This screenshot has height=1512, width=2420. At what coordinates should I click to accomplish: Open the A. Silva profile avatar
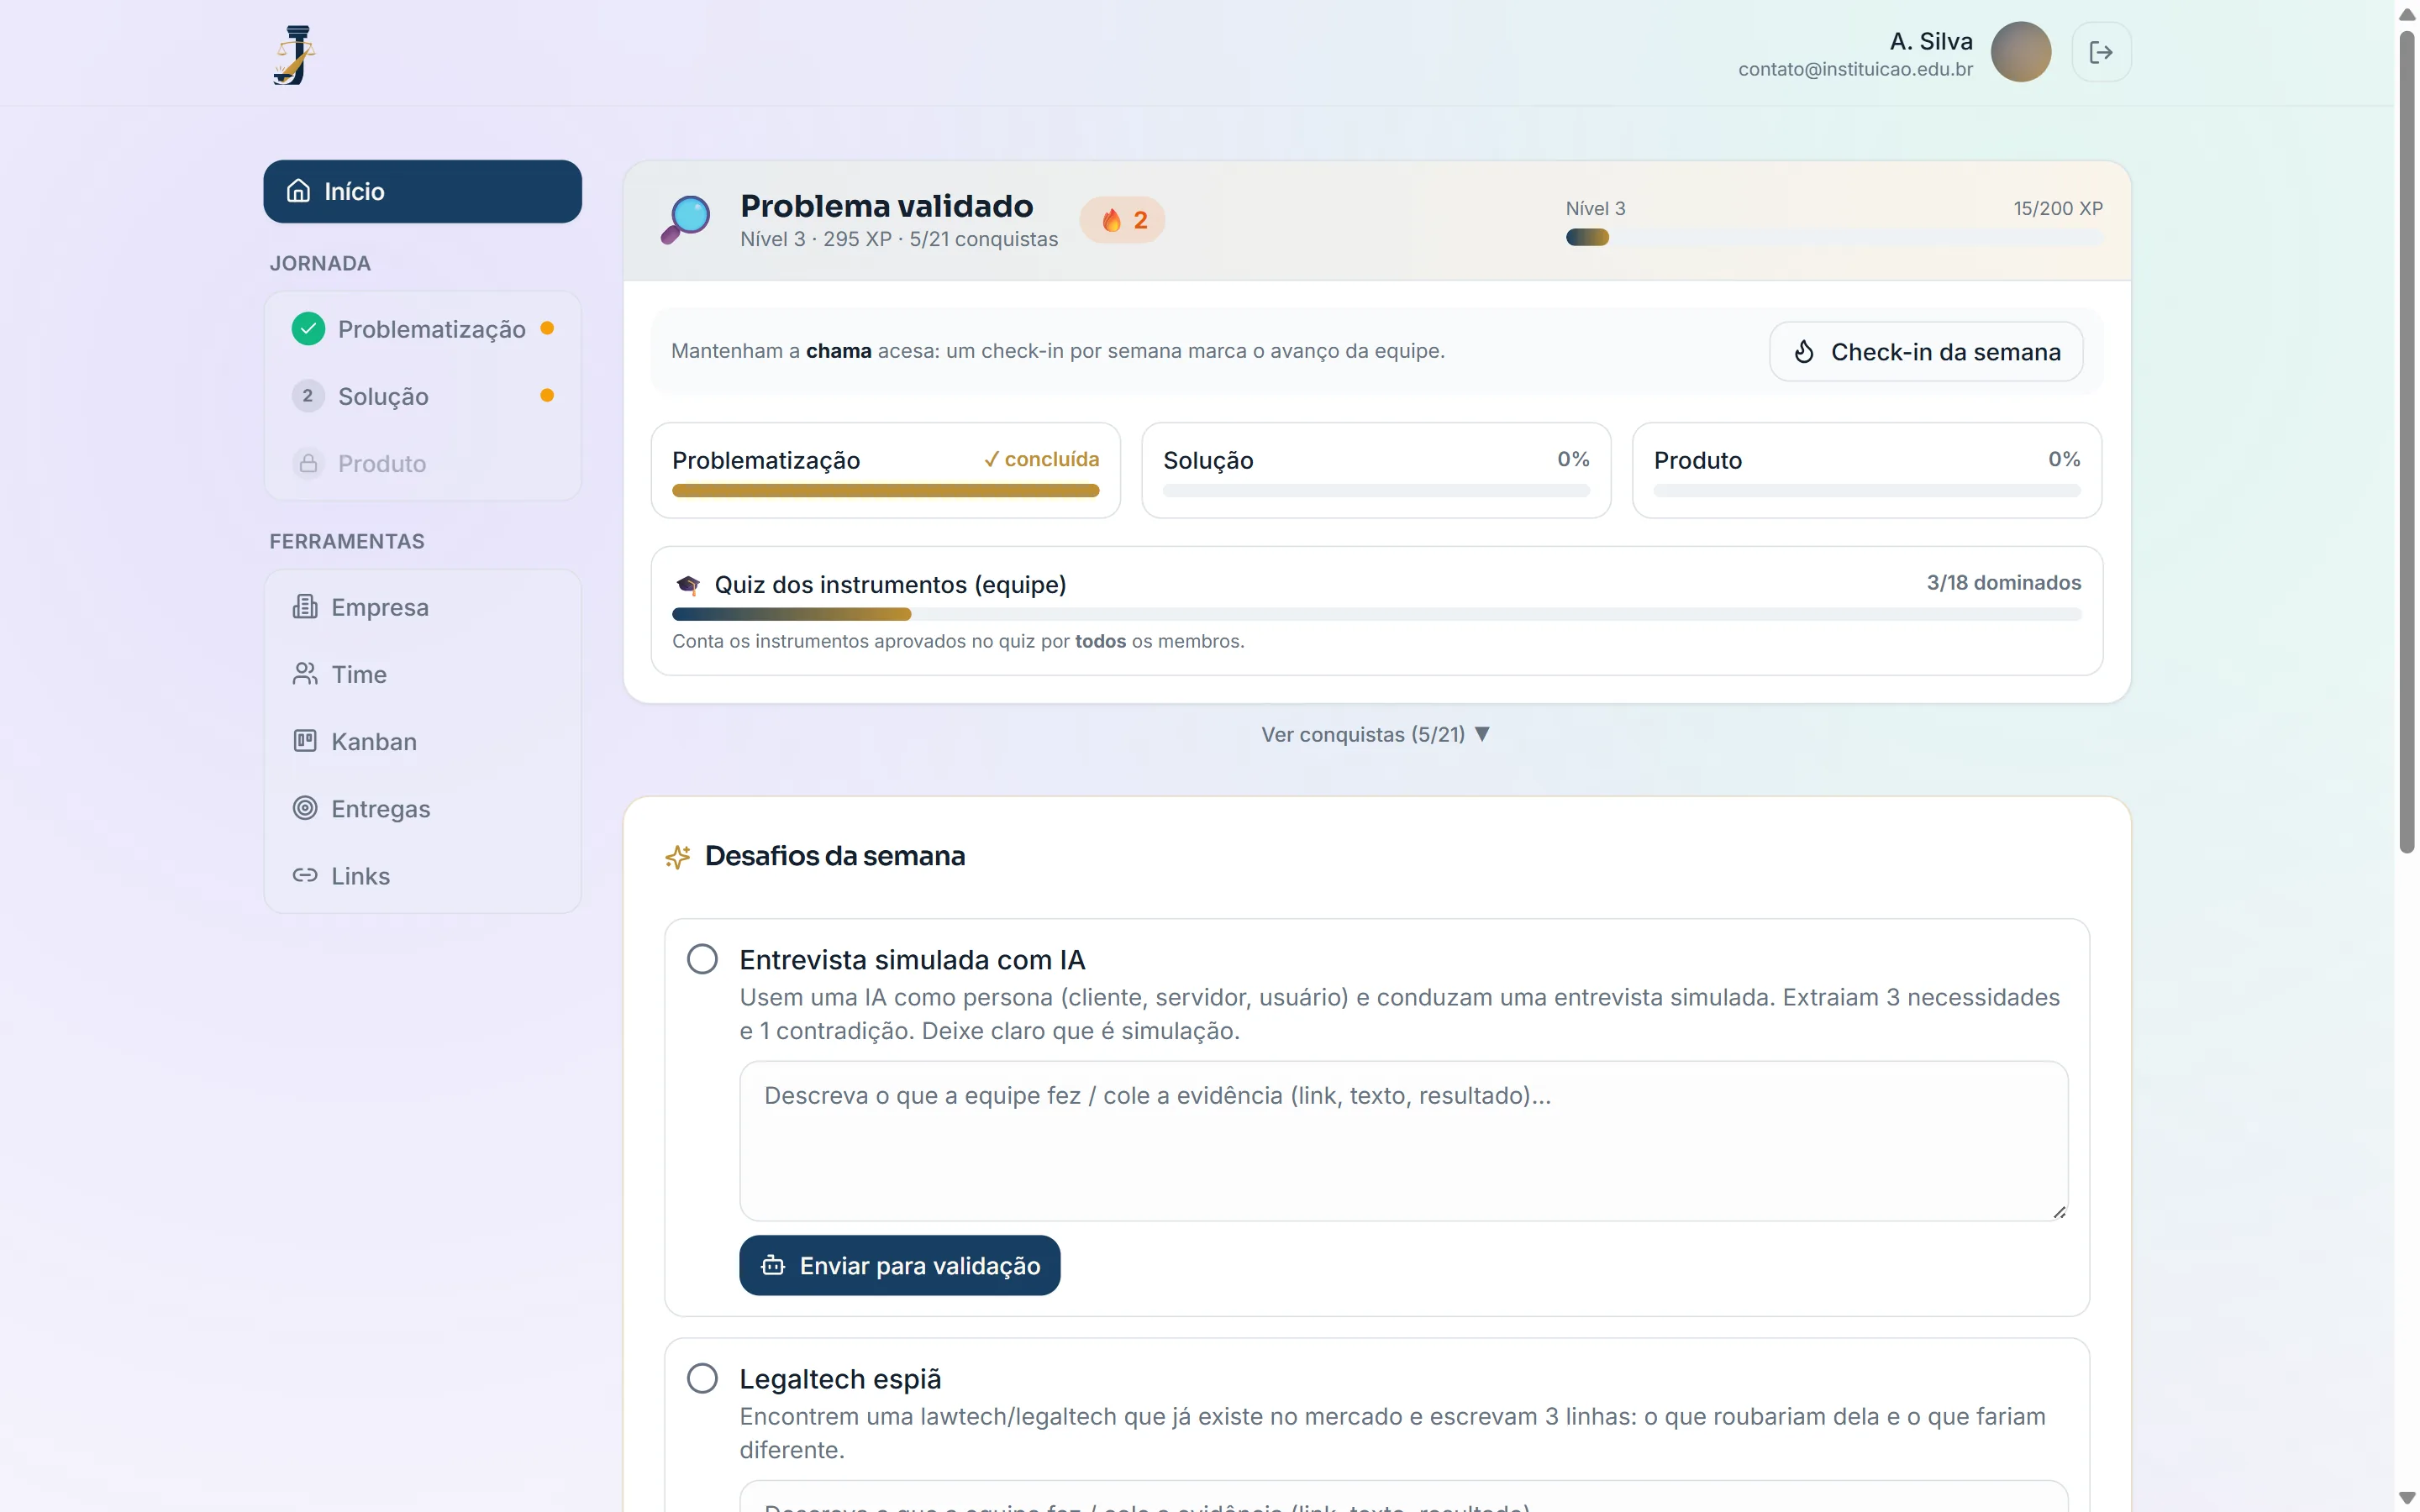pos(2020,52)
